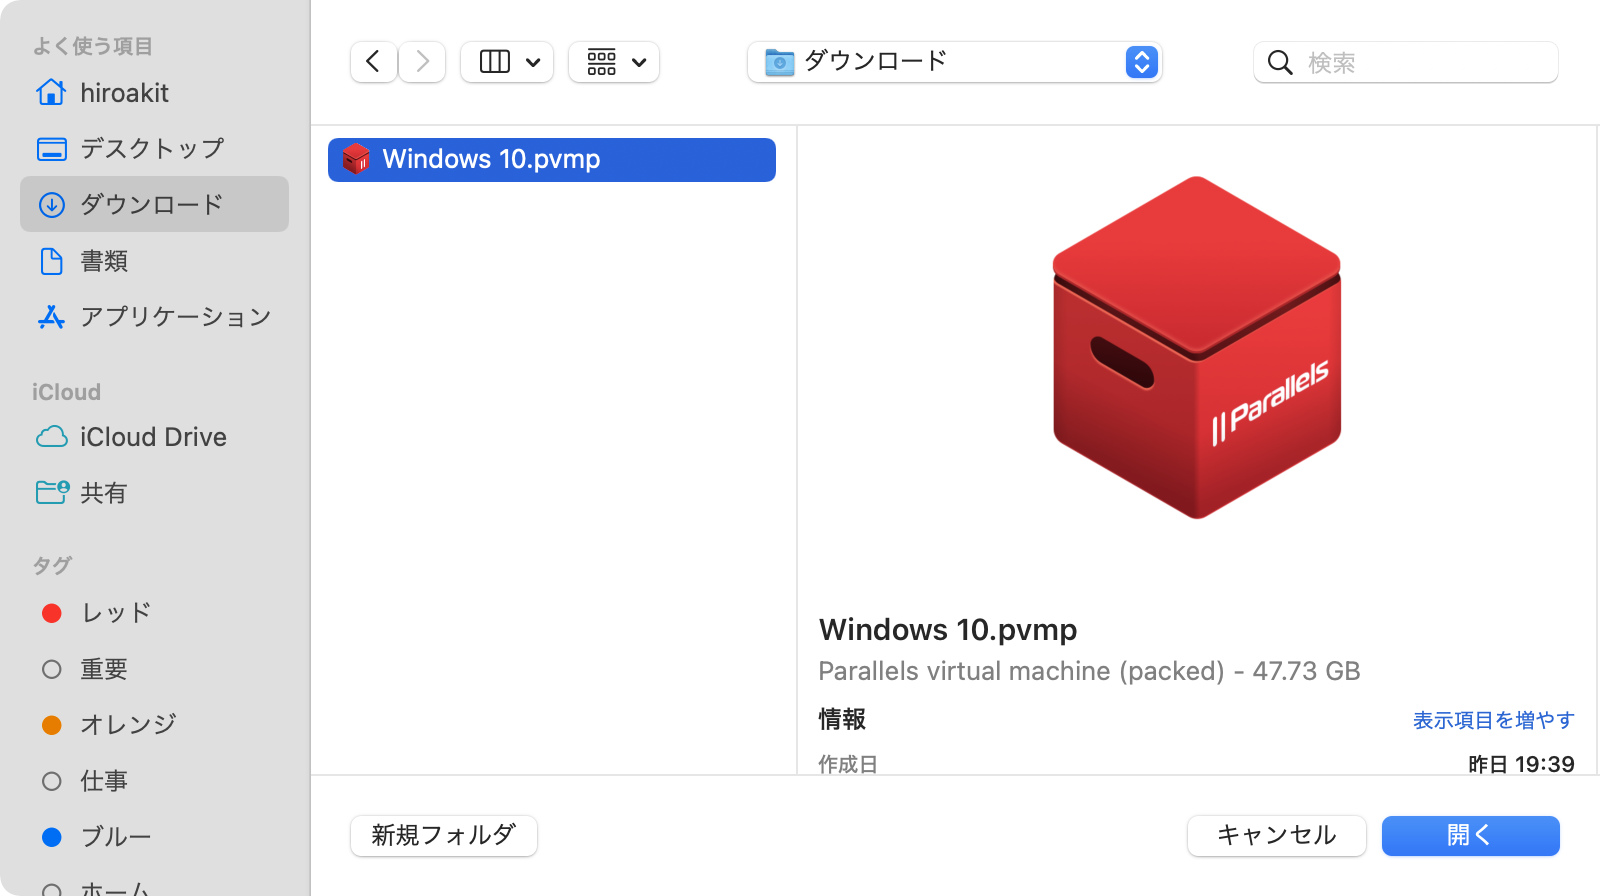Open the ダウンロード location popup menu
Screen dimensions: 1600x896
pyautogui.click(x=954, y=62)
